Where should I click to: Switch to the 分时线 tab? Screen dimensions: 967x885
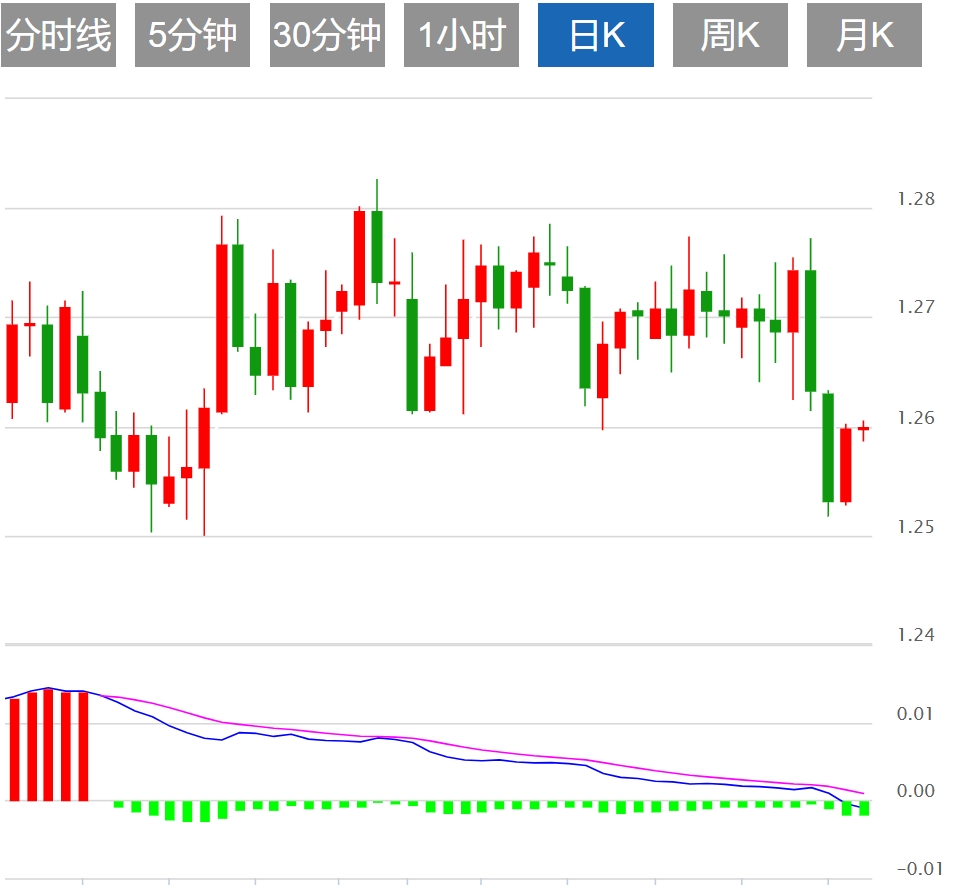(x=58, y=35)
